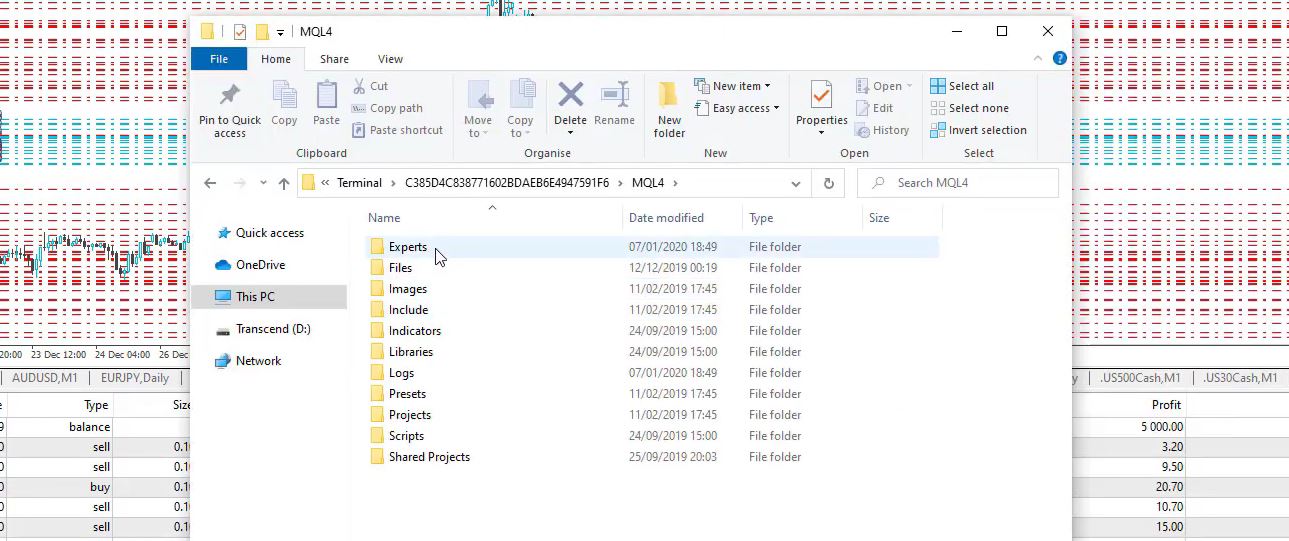The height and width of the screenshot is (541, 1289).
Task: Click the Up one level arrow
Action: pyautogui.click(x=284, y=183)
